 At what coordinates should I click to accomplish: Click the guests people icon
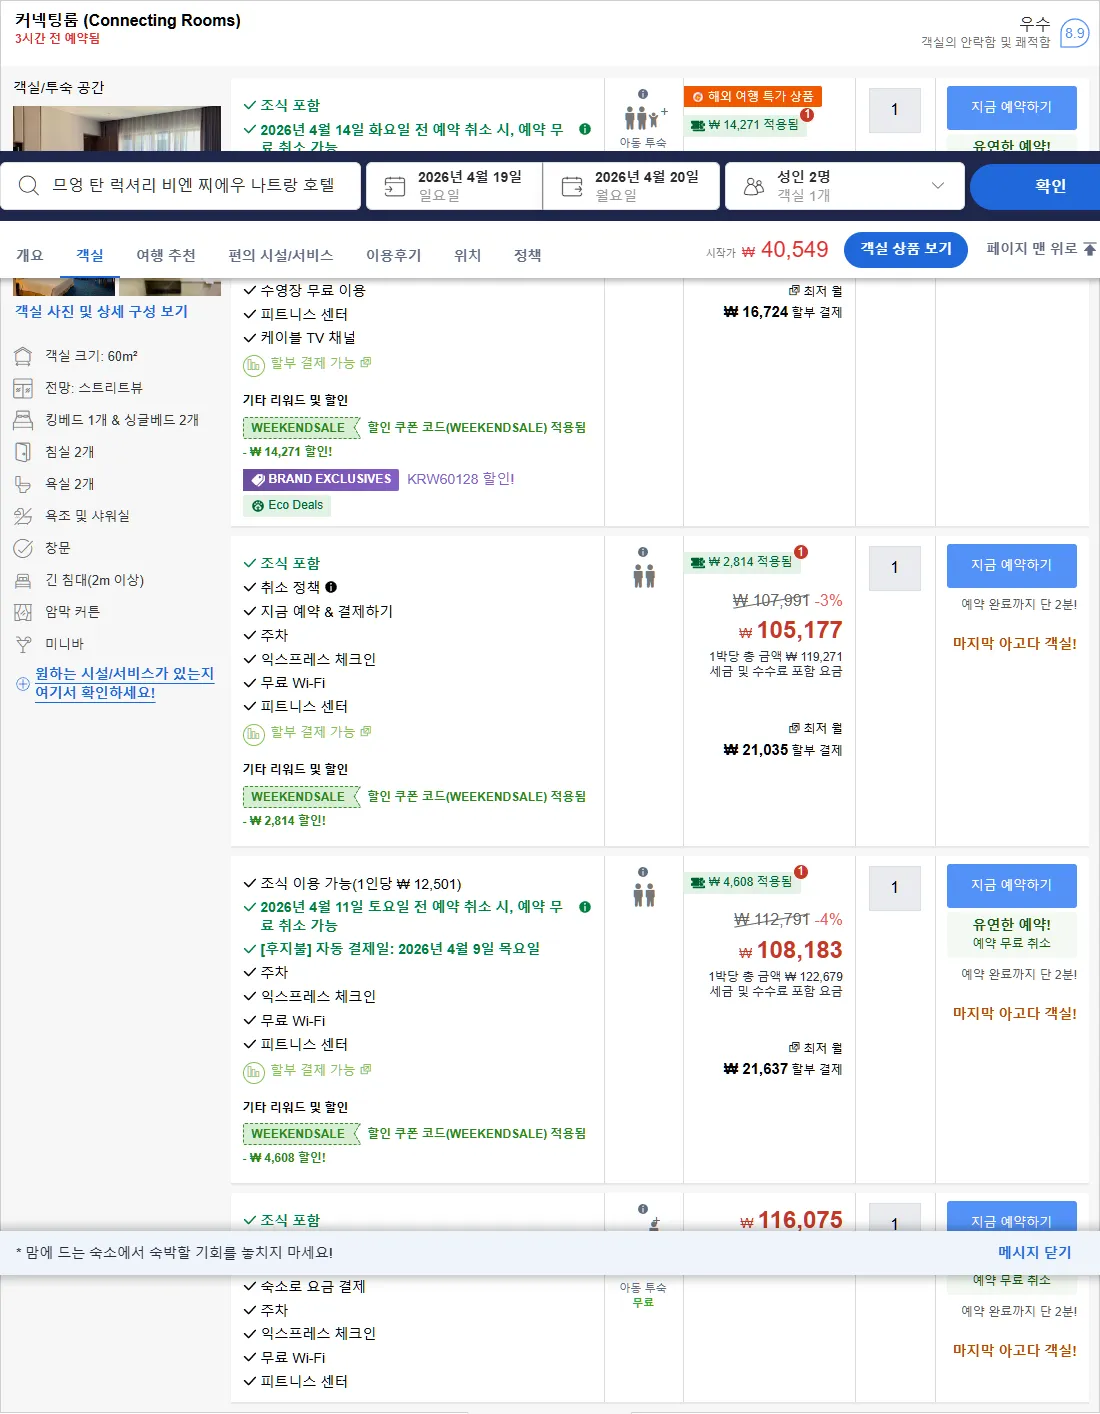click(x=754, y=186)
